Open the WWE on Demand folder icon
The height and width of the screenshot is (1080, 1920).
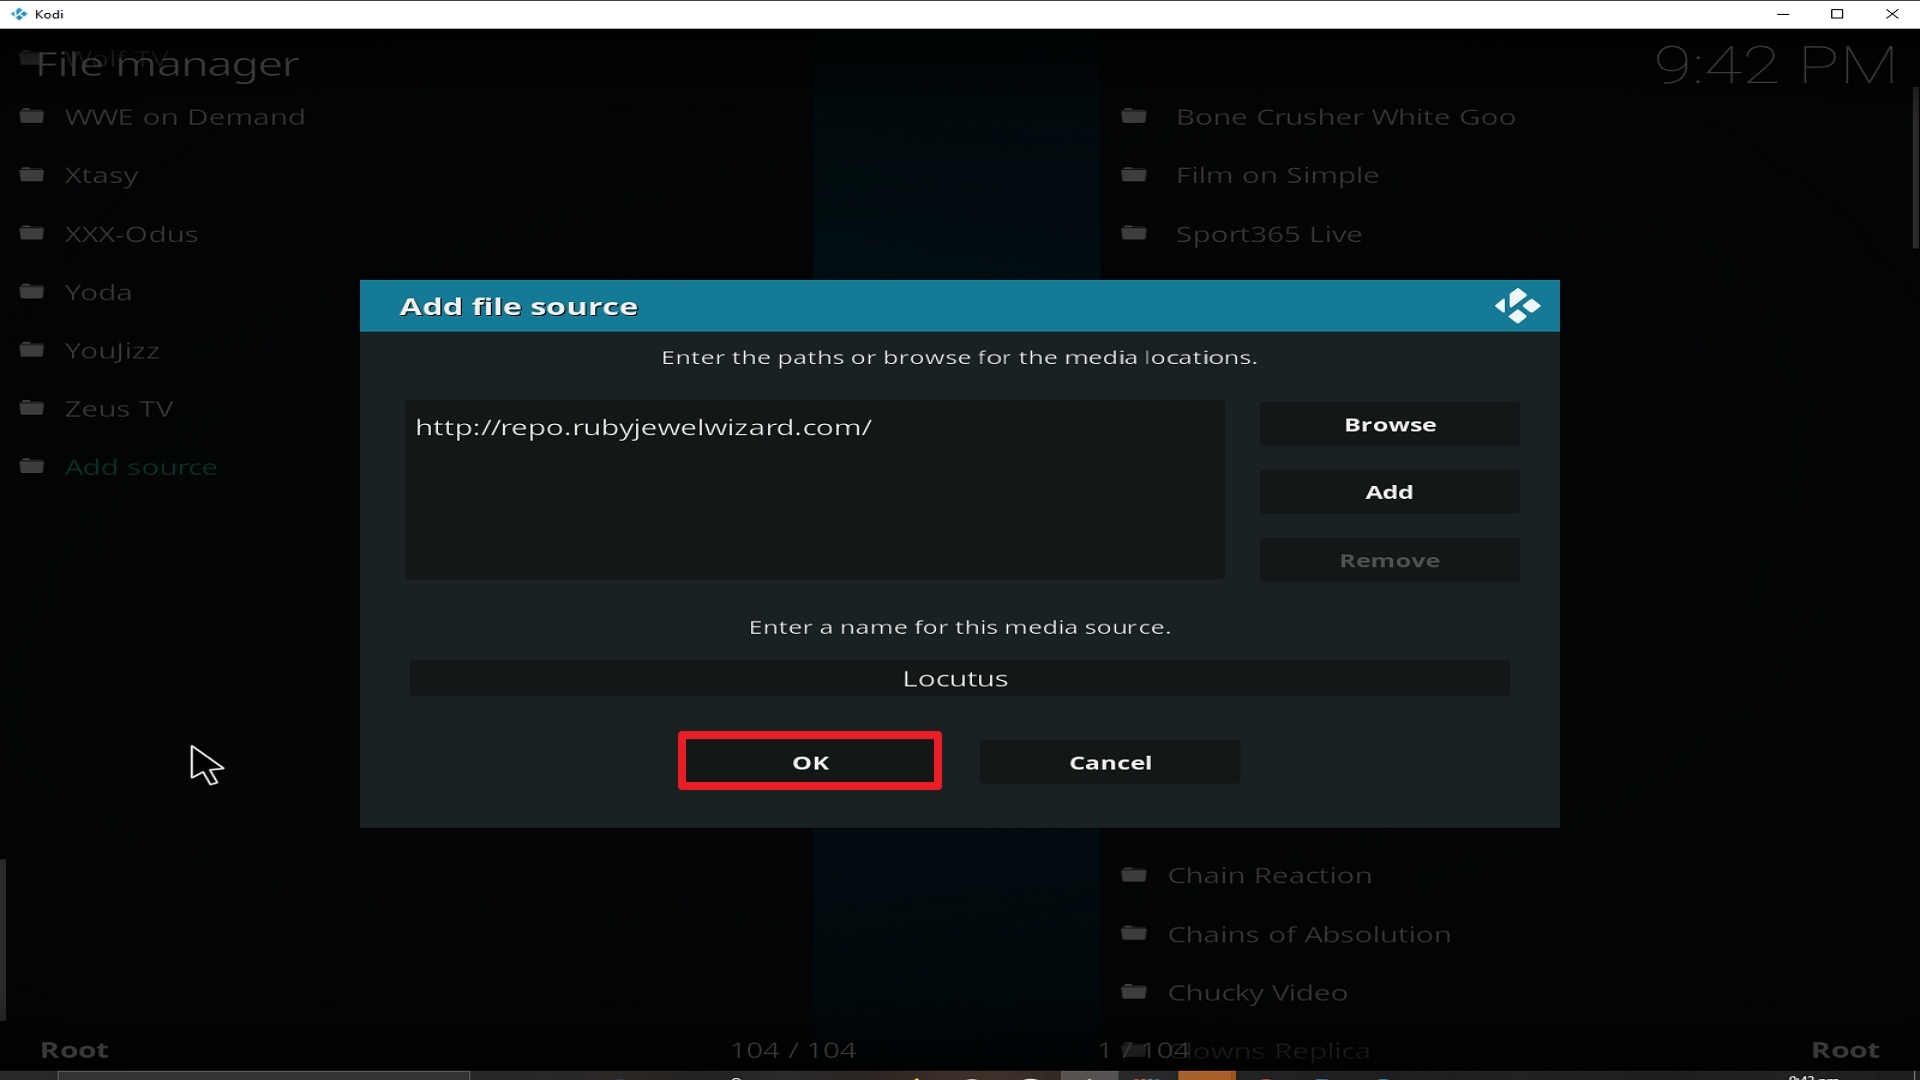coord(32,116)
